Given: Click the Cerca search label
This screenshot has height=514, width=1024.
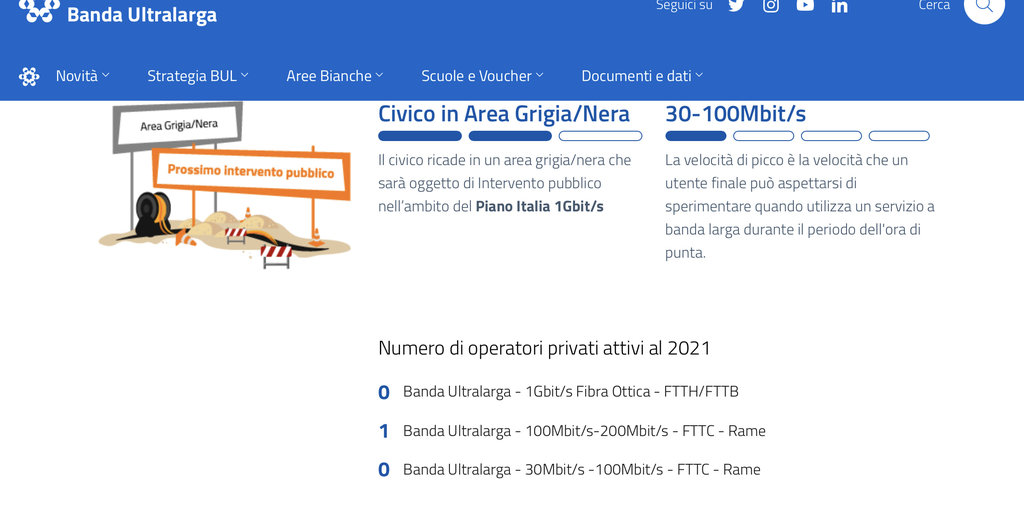Looking at the screenshot, I should (934, 6).
